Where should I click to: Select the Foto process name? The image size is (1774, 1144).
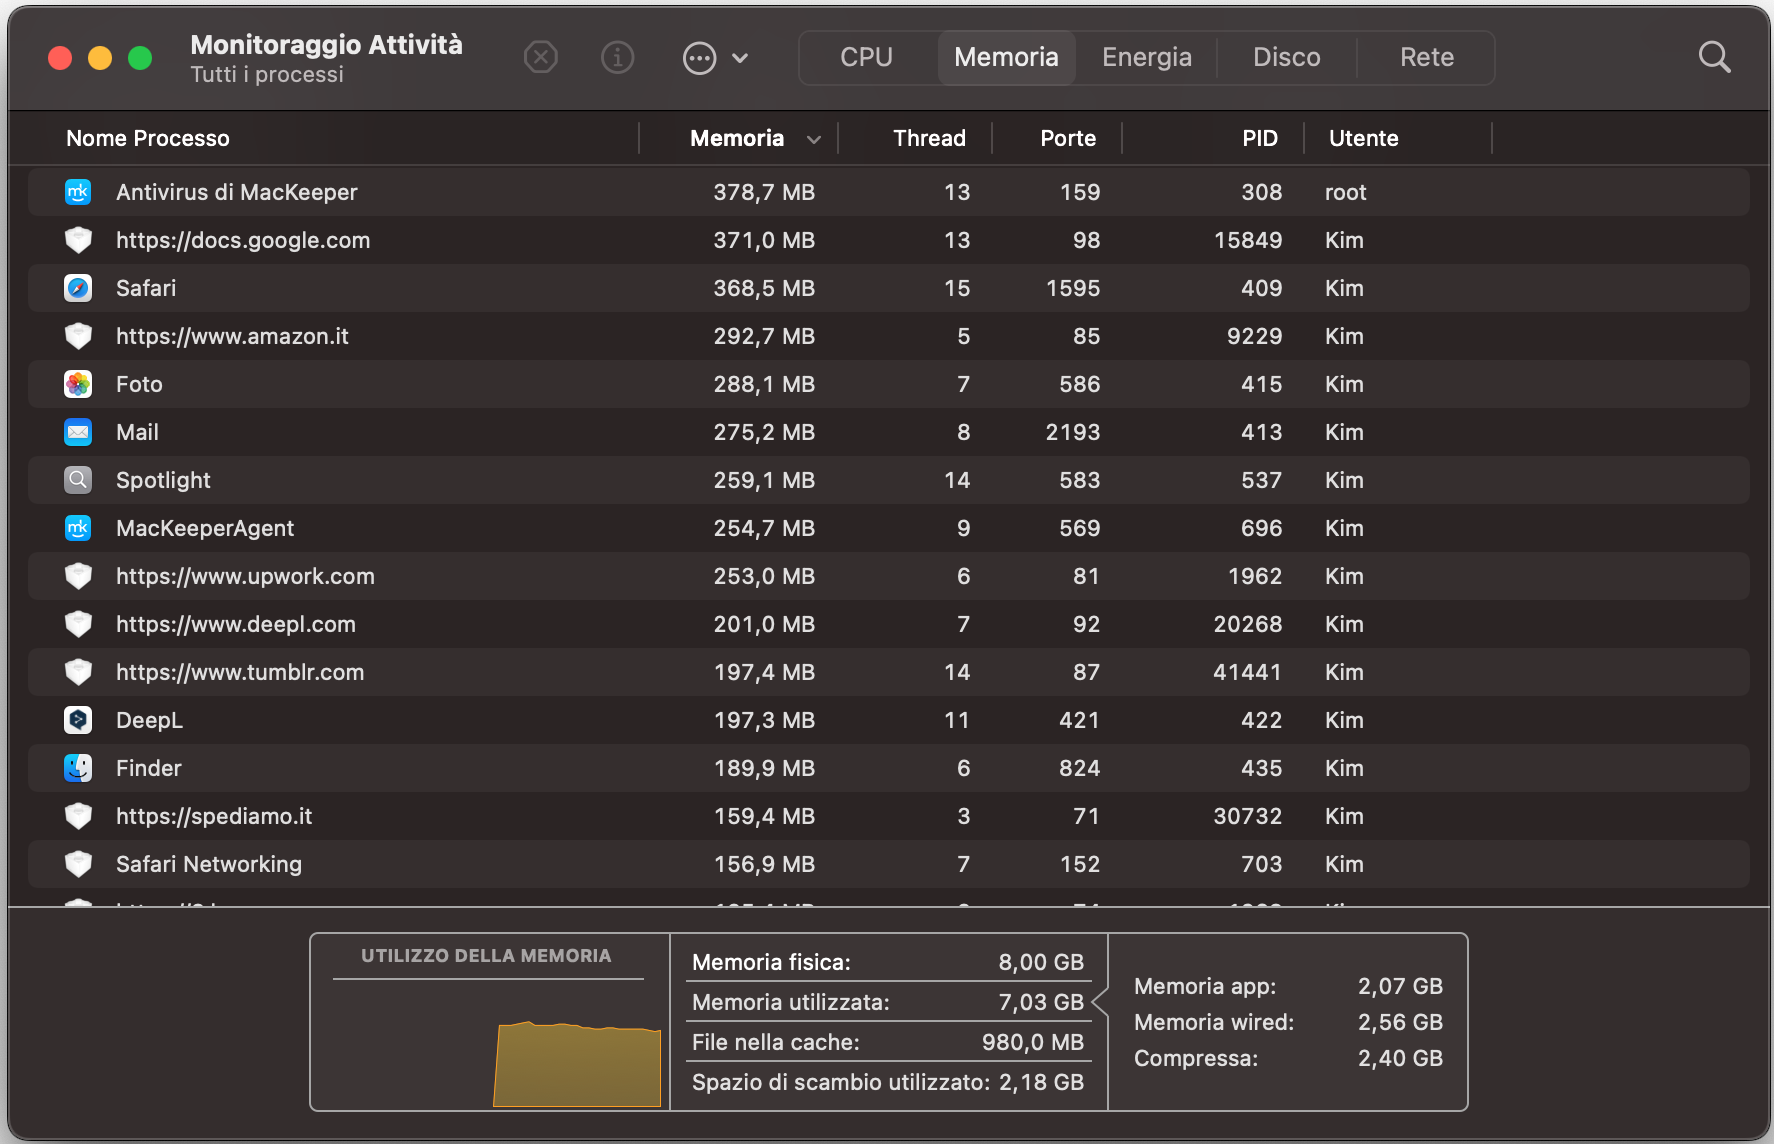click(139, 384)
